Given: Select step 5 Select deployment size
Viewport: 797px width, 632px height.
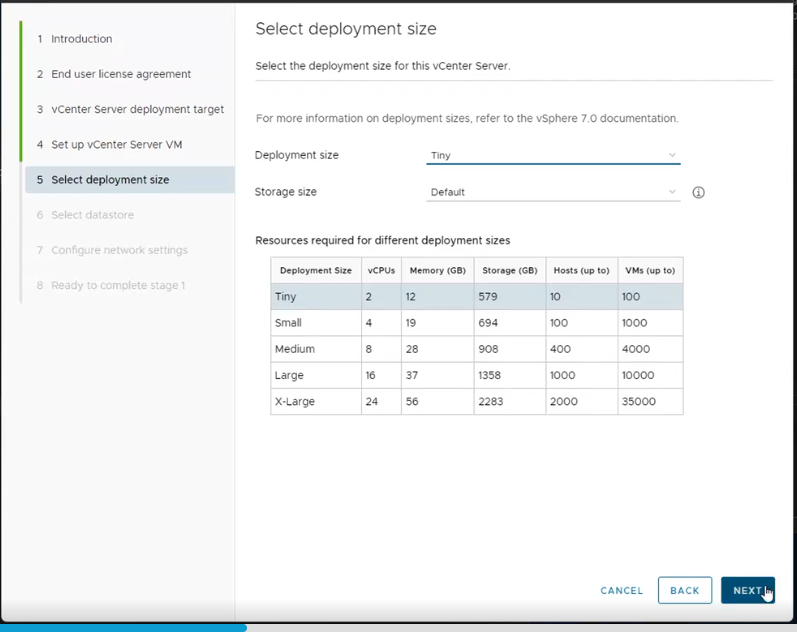Looking at the screenshot, I should (130, 179).
